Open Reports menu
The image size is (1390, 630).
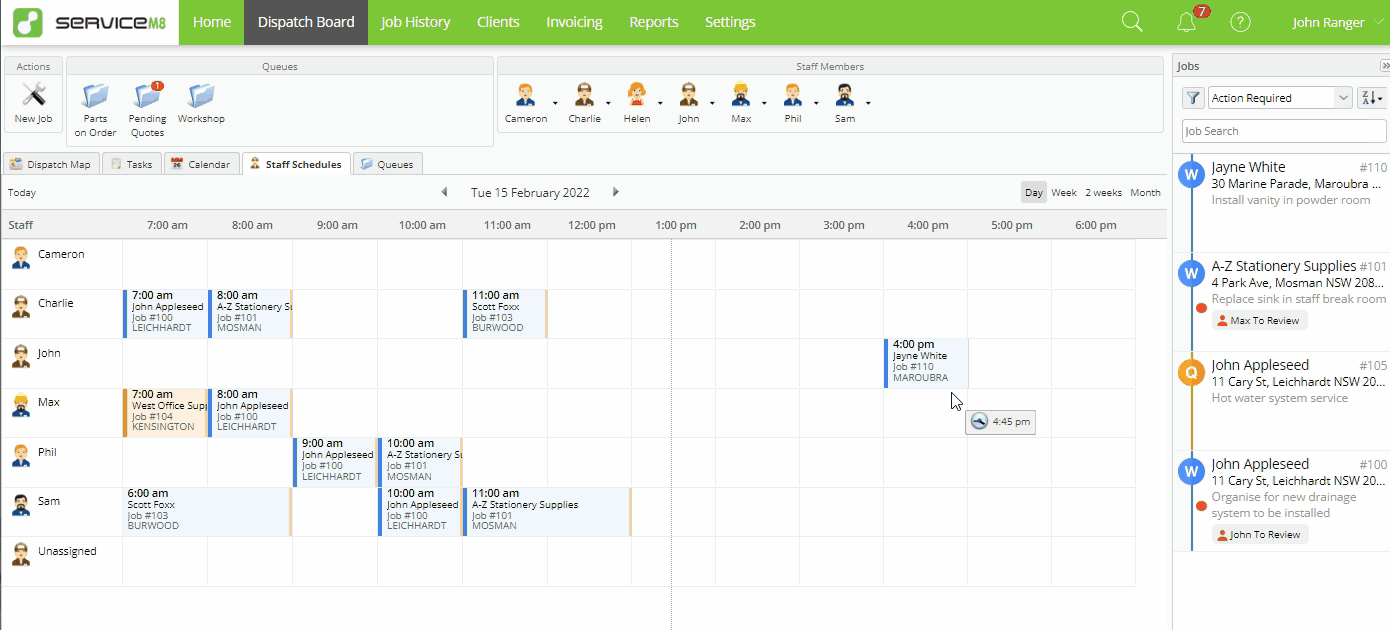(x=654, y=22)
